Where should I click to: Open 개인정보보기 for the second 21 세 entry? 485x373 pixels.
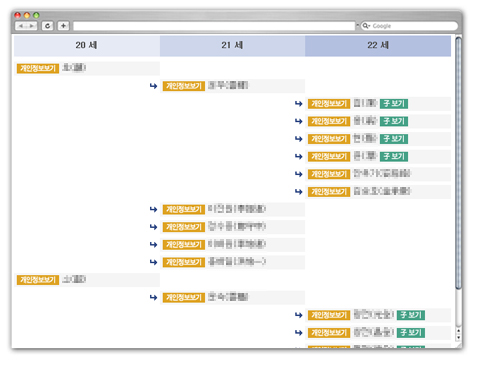pyautogui.click(x=184, y=209)
